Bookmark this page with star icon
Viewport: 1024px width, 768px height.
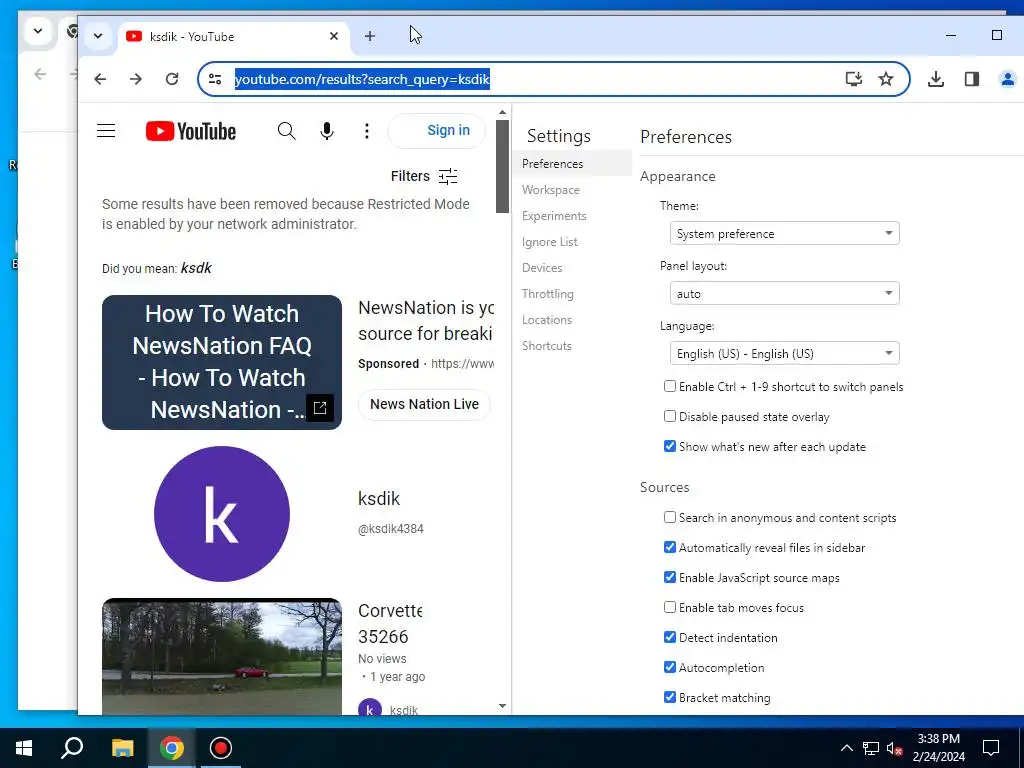coord(886,79)
